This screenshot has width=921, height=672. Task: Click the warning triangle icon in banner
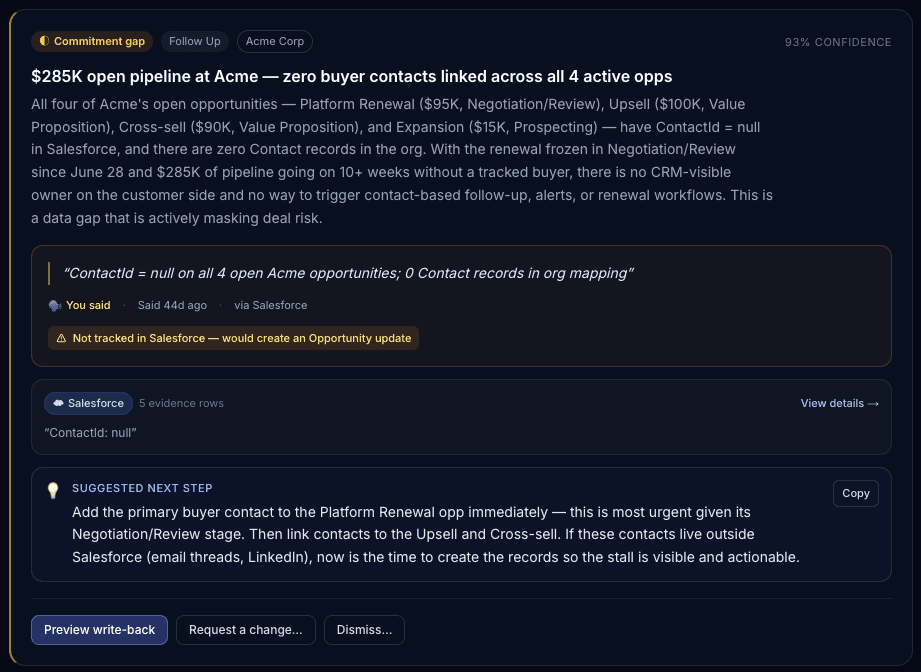pyautogui.click(x=61, y=338)
